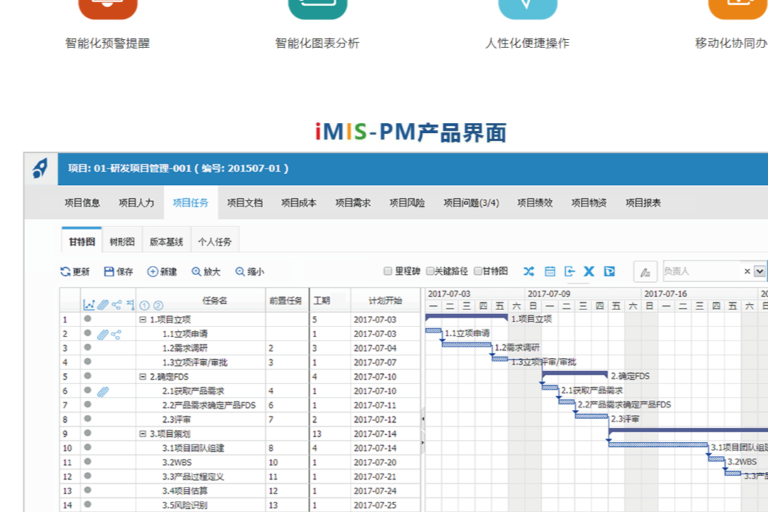
Task: Collapse the 2.确定FDS task group
Action: tap(143, 377)
